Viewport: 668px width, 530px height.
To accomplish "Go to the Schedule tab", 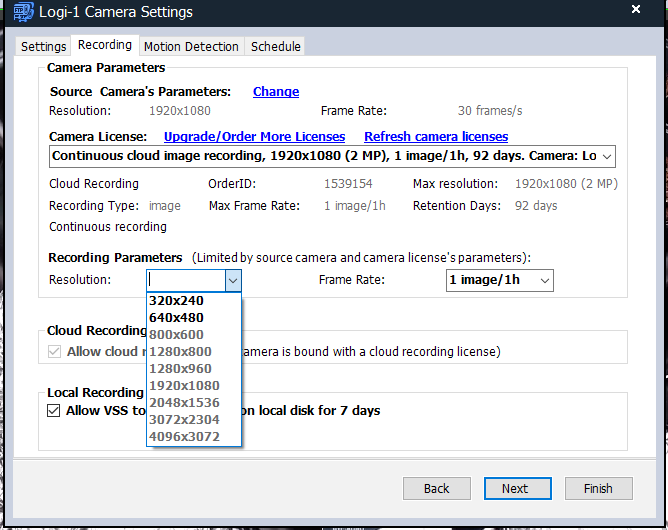I will pos(275,46).
